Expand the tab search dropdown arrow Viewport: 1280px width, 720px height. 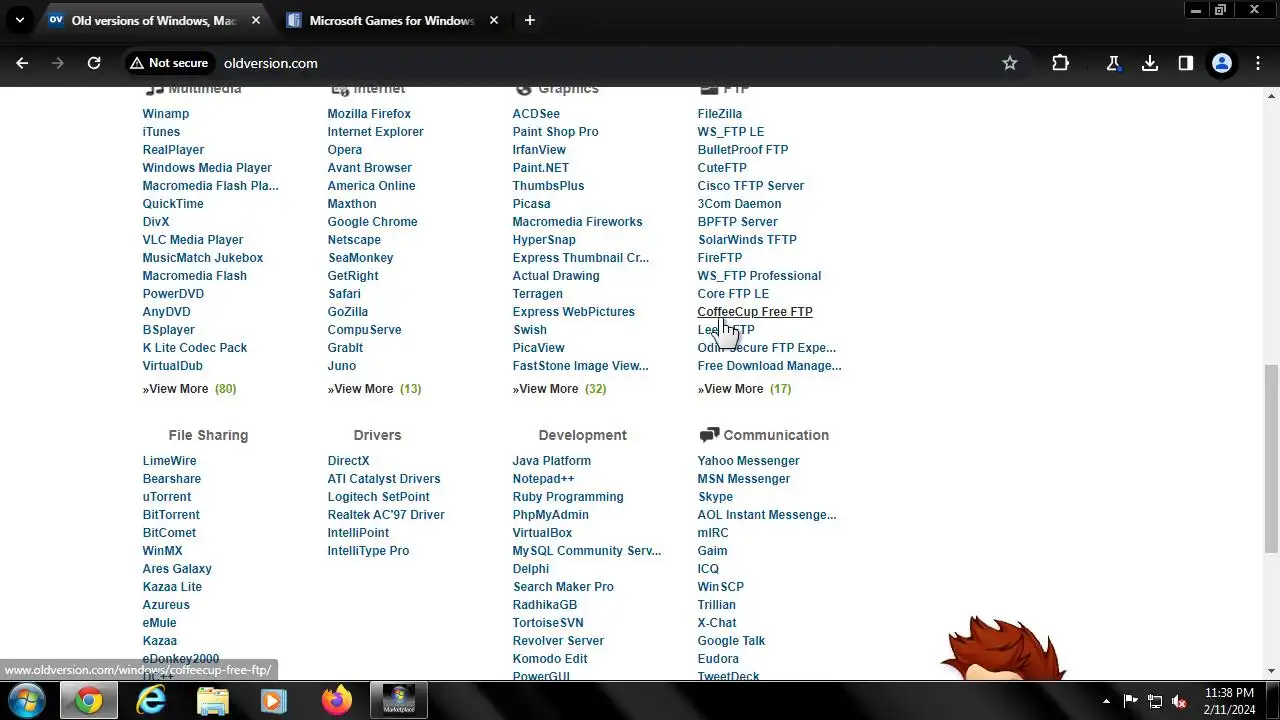[19, 20]
